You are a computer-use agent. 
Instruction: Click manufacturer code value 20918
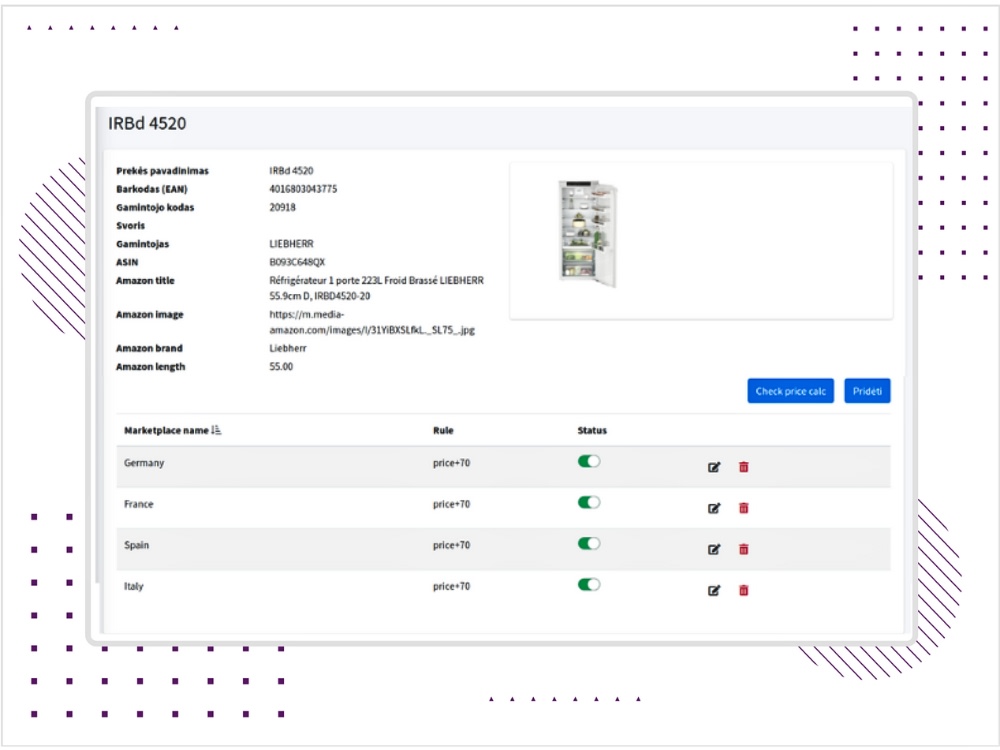(x=283, y=207)
